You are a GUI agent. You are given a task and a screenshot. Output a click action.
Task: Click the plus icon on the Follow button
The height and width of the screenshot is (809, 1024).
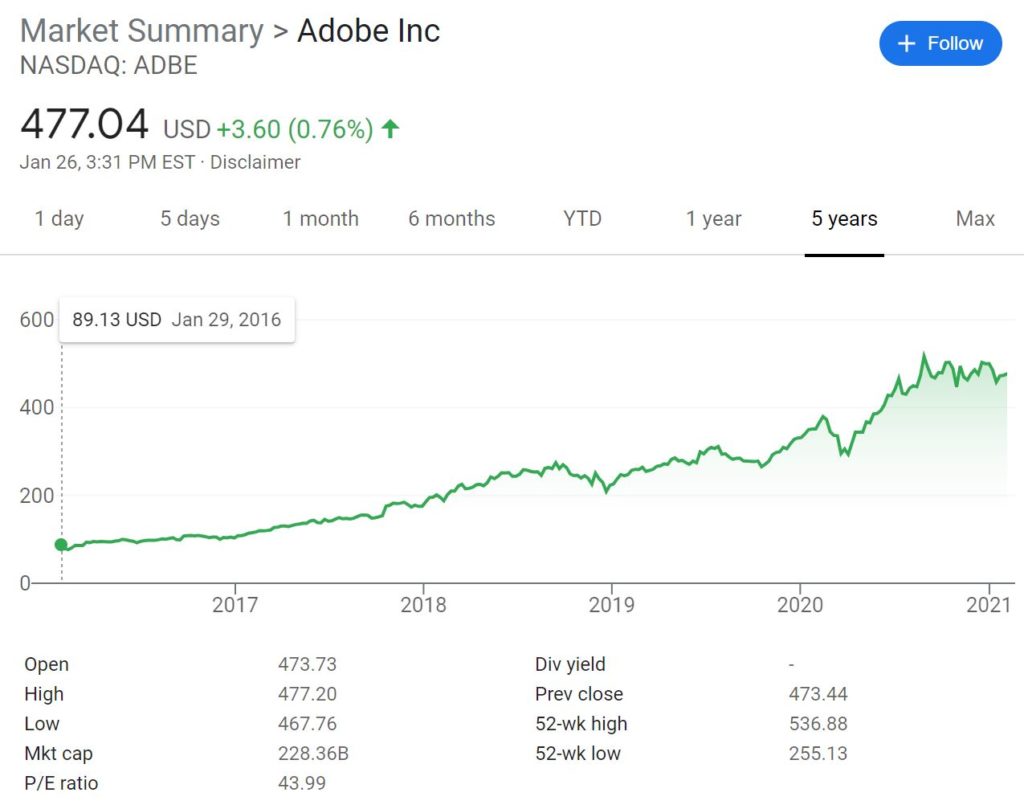click(906, 43)
